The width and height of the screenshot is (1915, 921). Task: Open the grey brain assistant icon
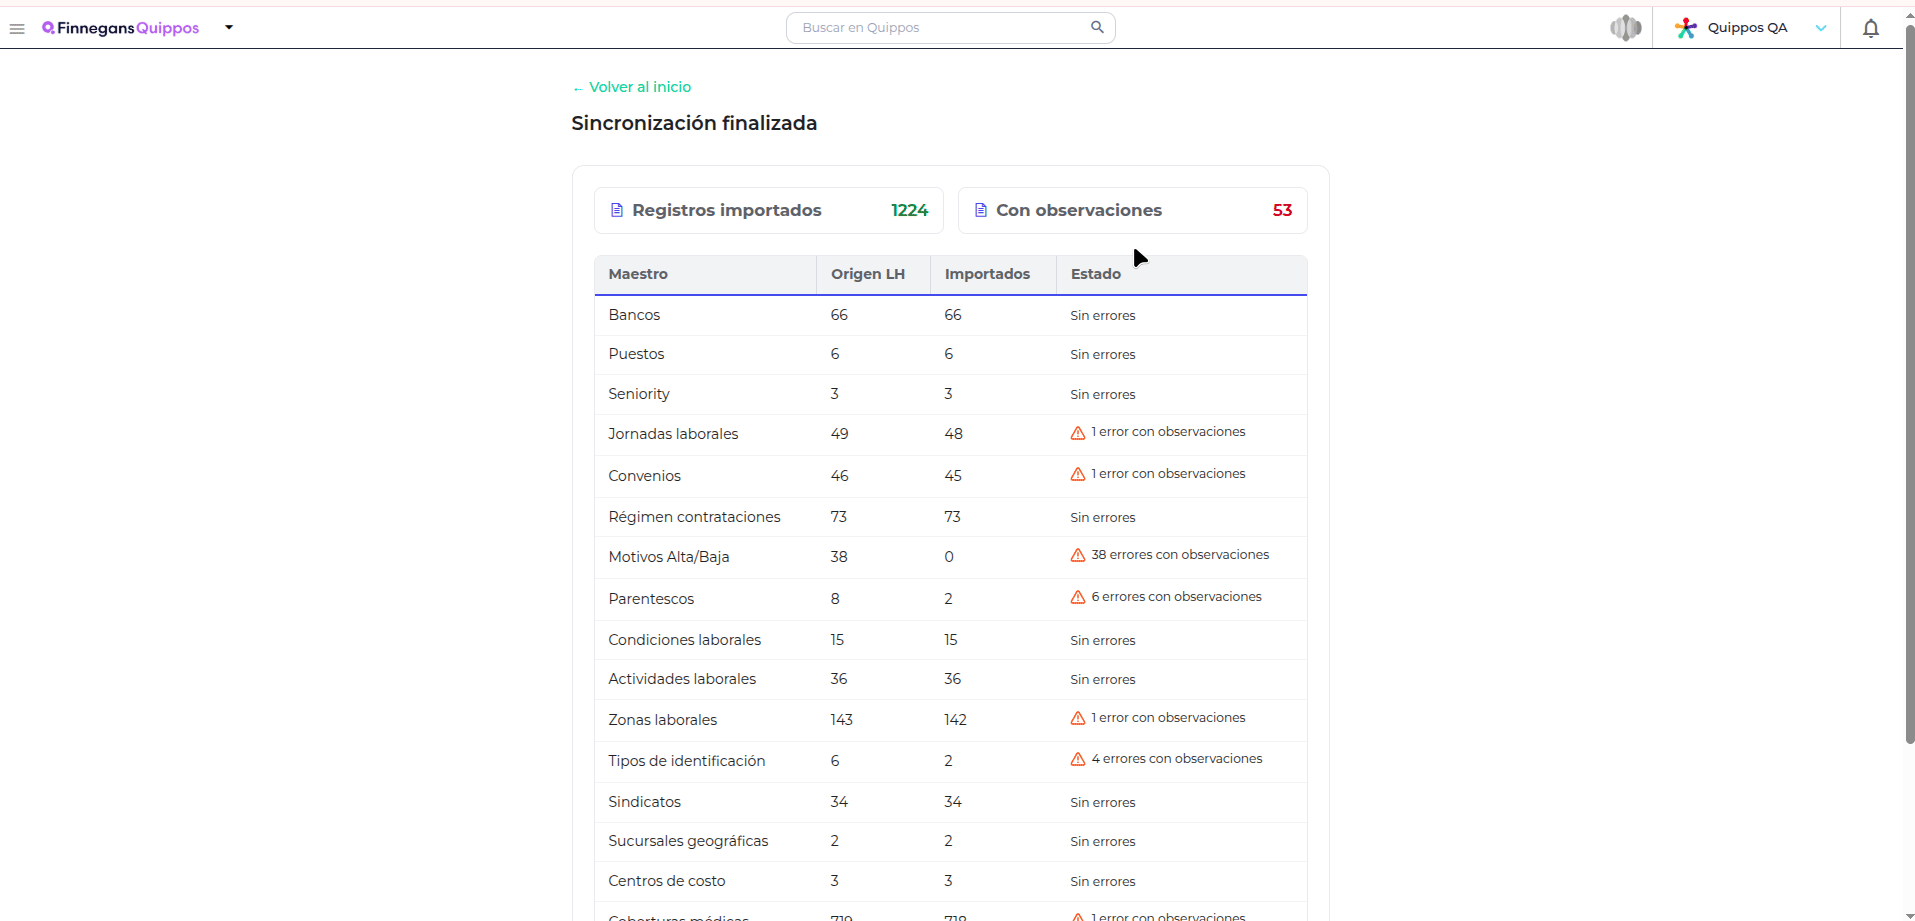tap(1626, 28)
